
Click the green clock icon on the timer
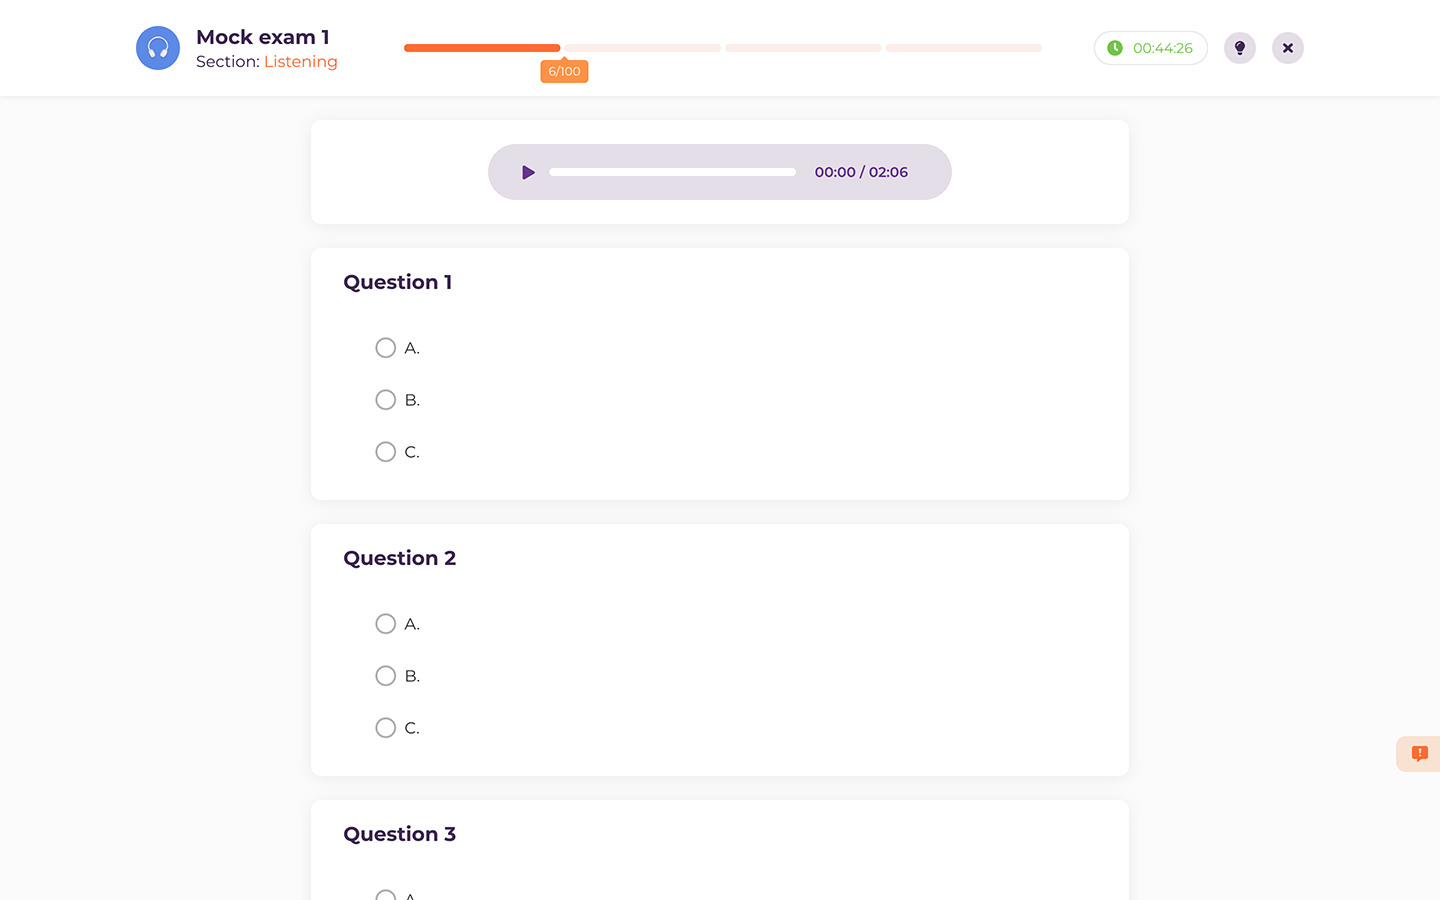click(1113, 47)
